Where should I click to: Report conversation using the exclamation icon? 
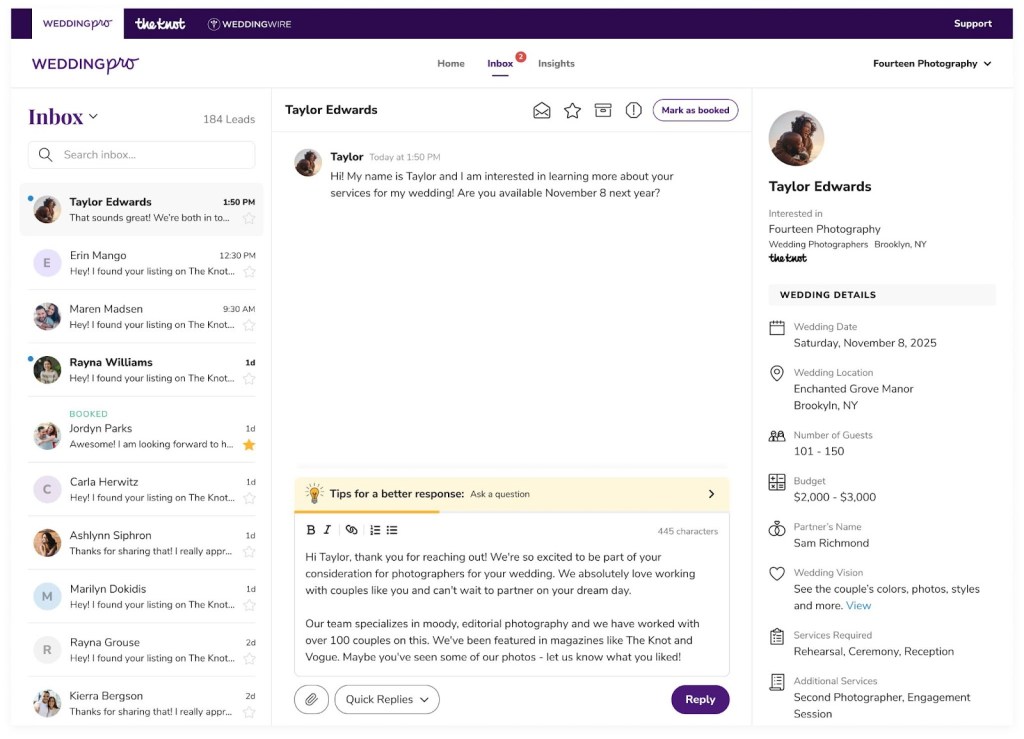[633, 110]
